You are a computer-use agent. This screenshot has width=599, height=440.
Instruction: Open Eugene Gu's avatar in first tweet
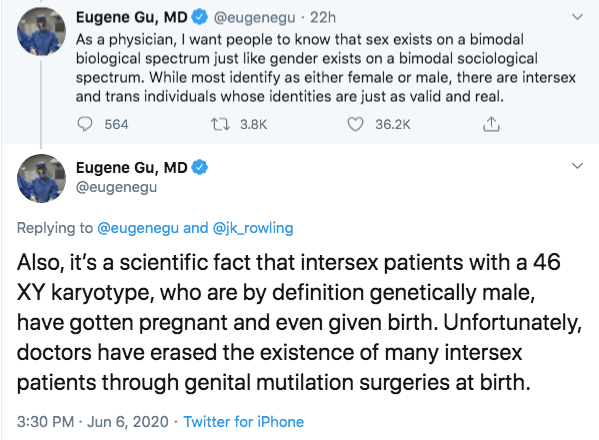[x=41, y=31]
